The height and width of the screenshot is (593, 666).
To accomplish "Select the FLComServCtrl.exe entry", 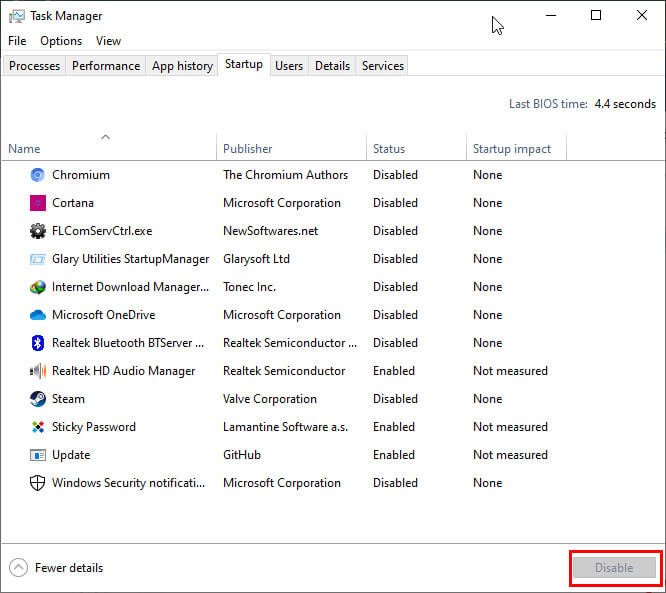I will click(102, 231).
